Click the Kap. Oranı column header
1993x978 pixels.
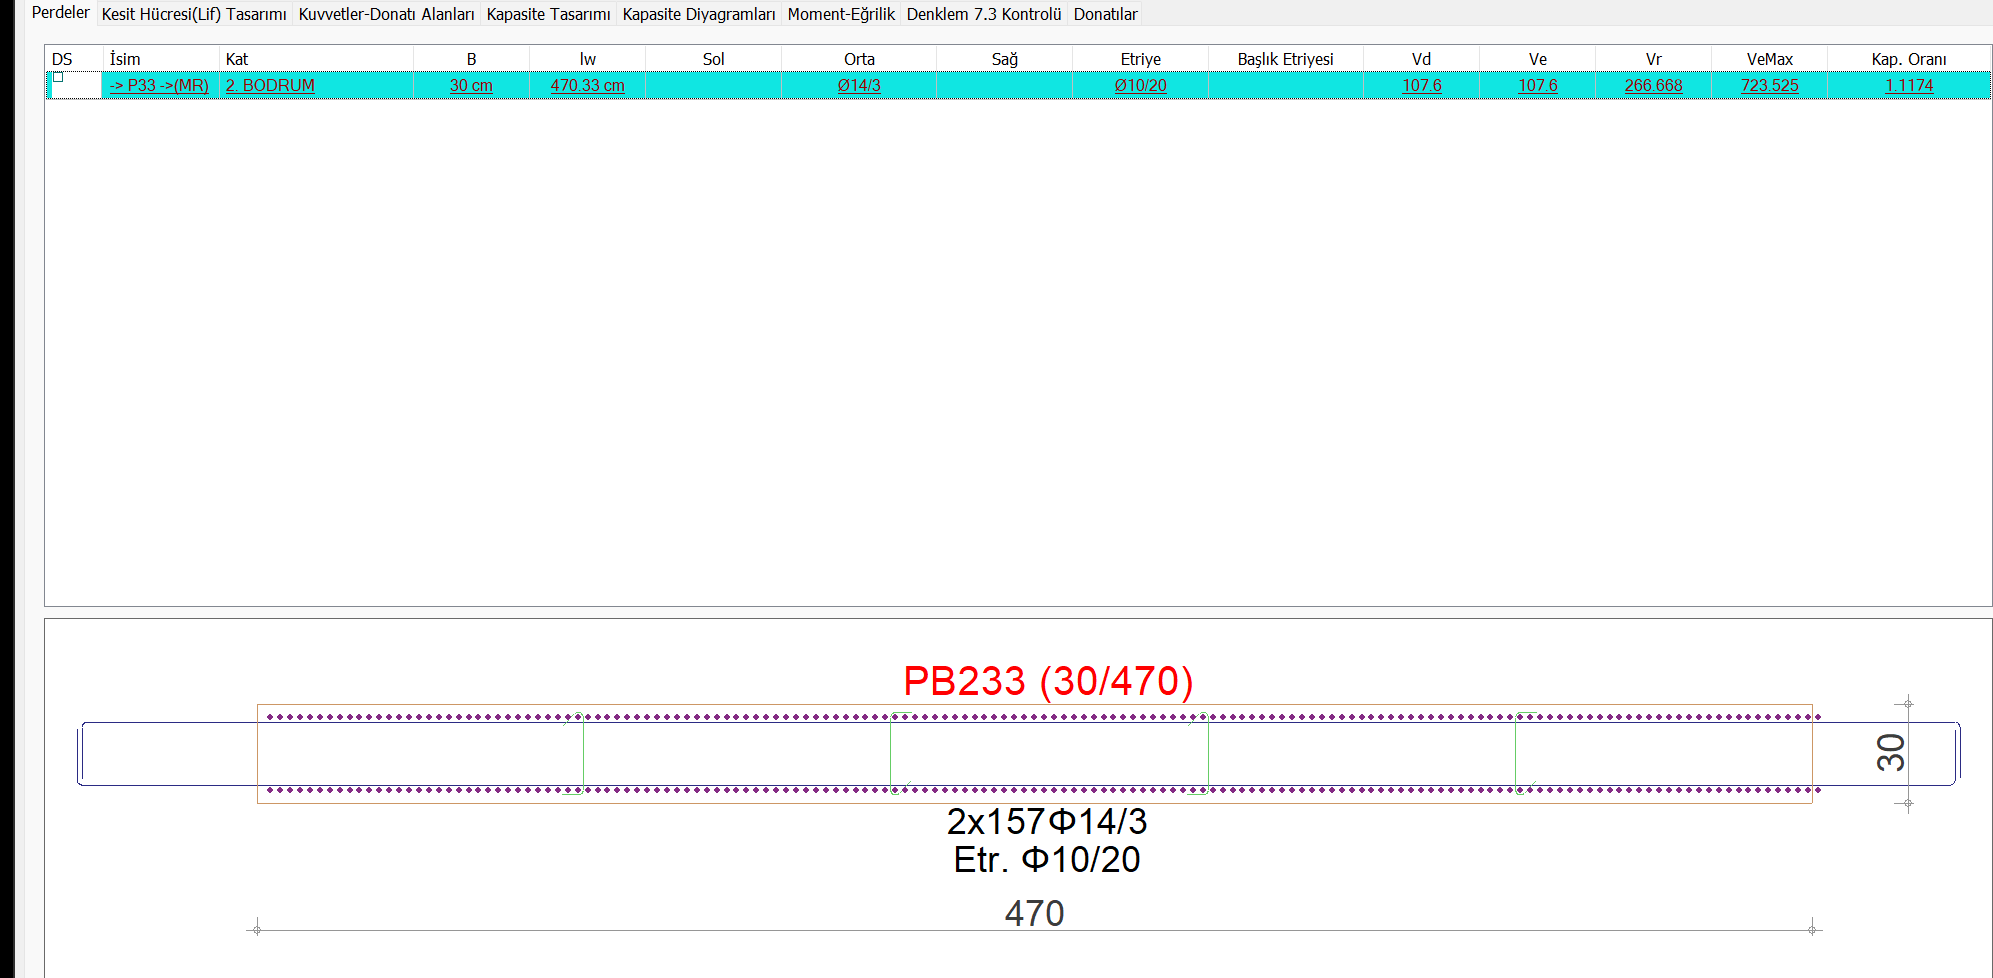click(1908, 59)
